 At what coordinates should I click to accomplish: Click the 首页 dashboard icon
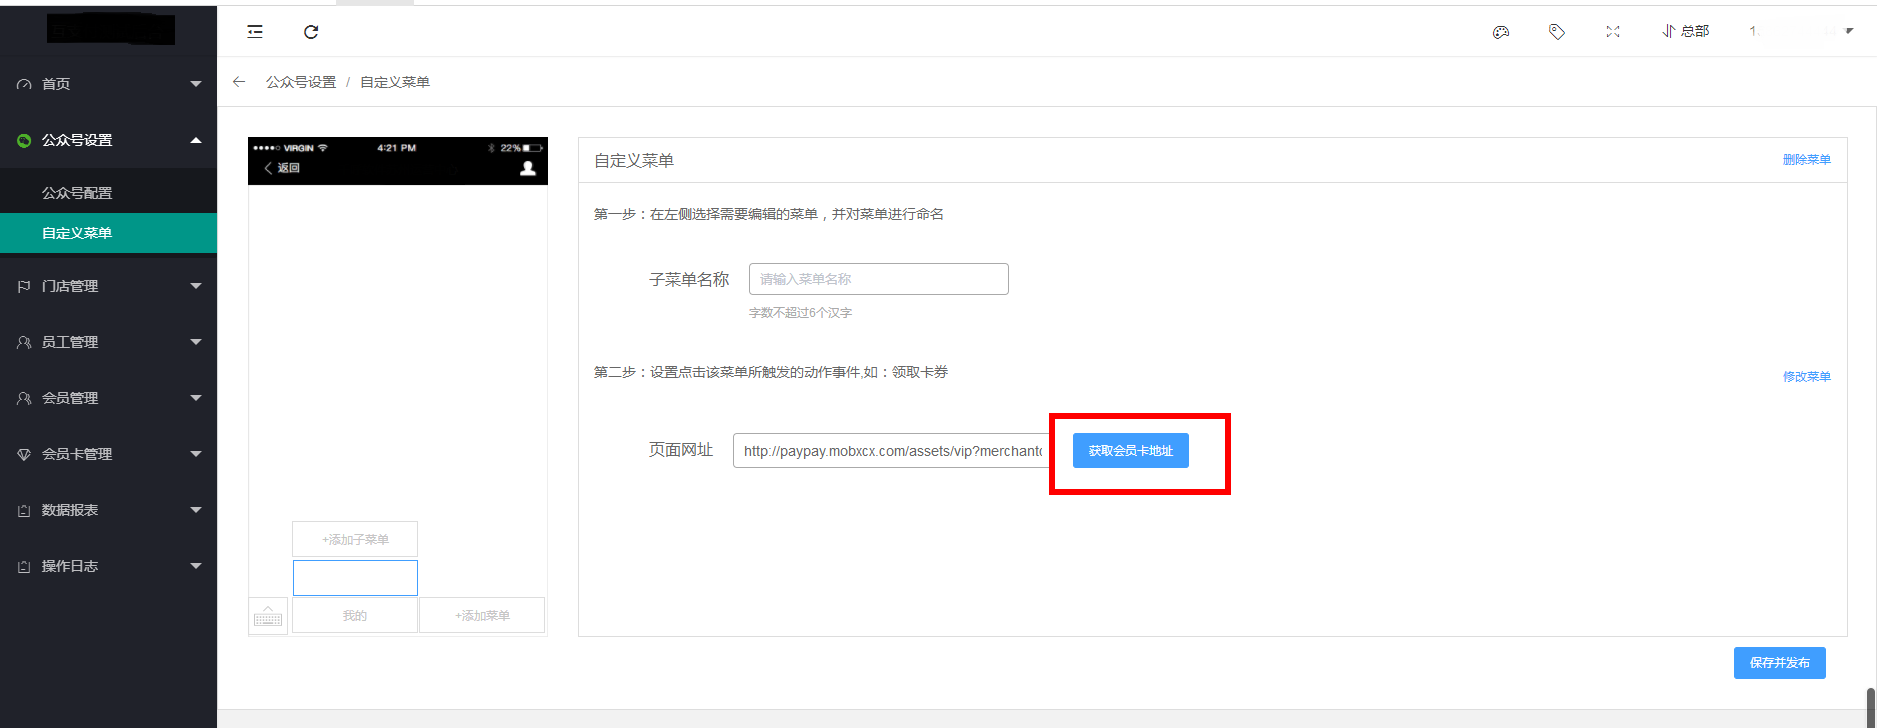click(x=24, y=85)
